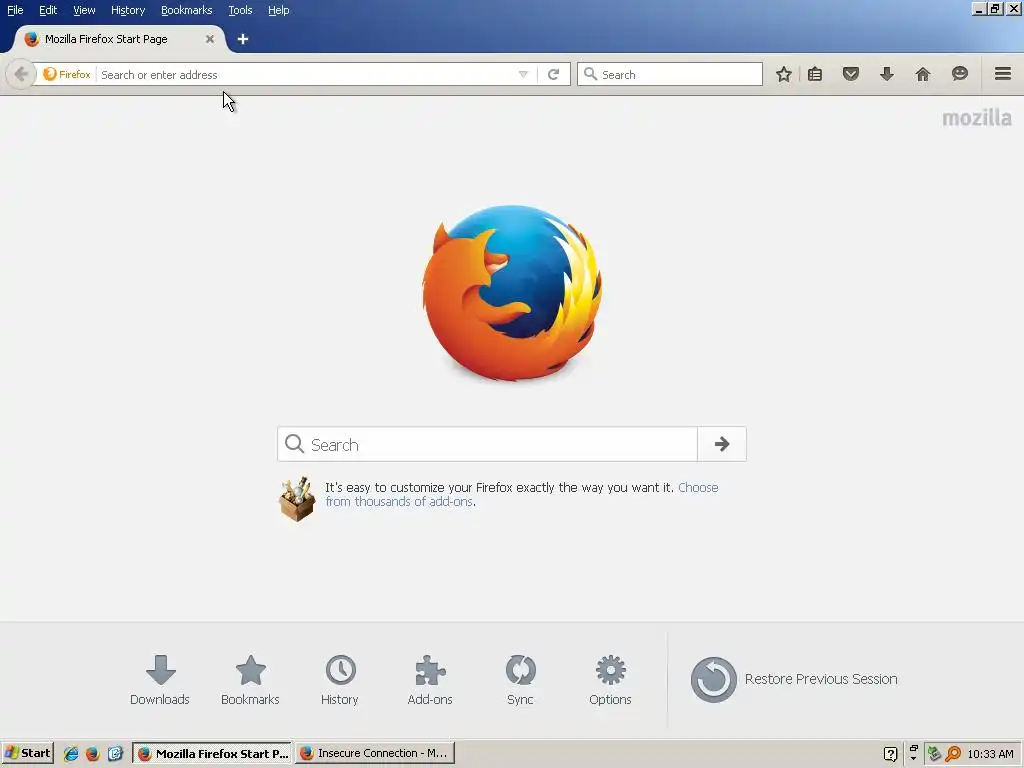The width and height of the screenshot is (1024, 768).
Task: Click the 10:33 AM clock
Action: [990, 754]
